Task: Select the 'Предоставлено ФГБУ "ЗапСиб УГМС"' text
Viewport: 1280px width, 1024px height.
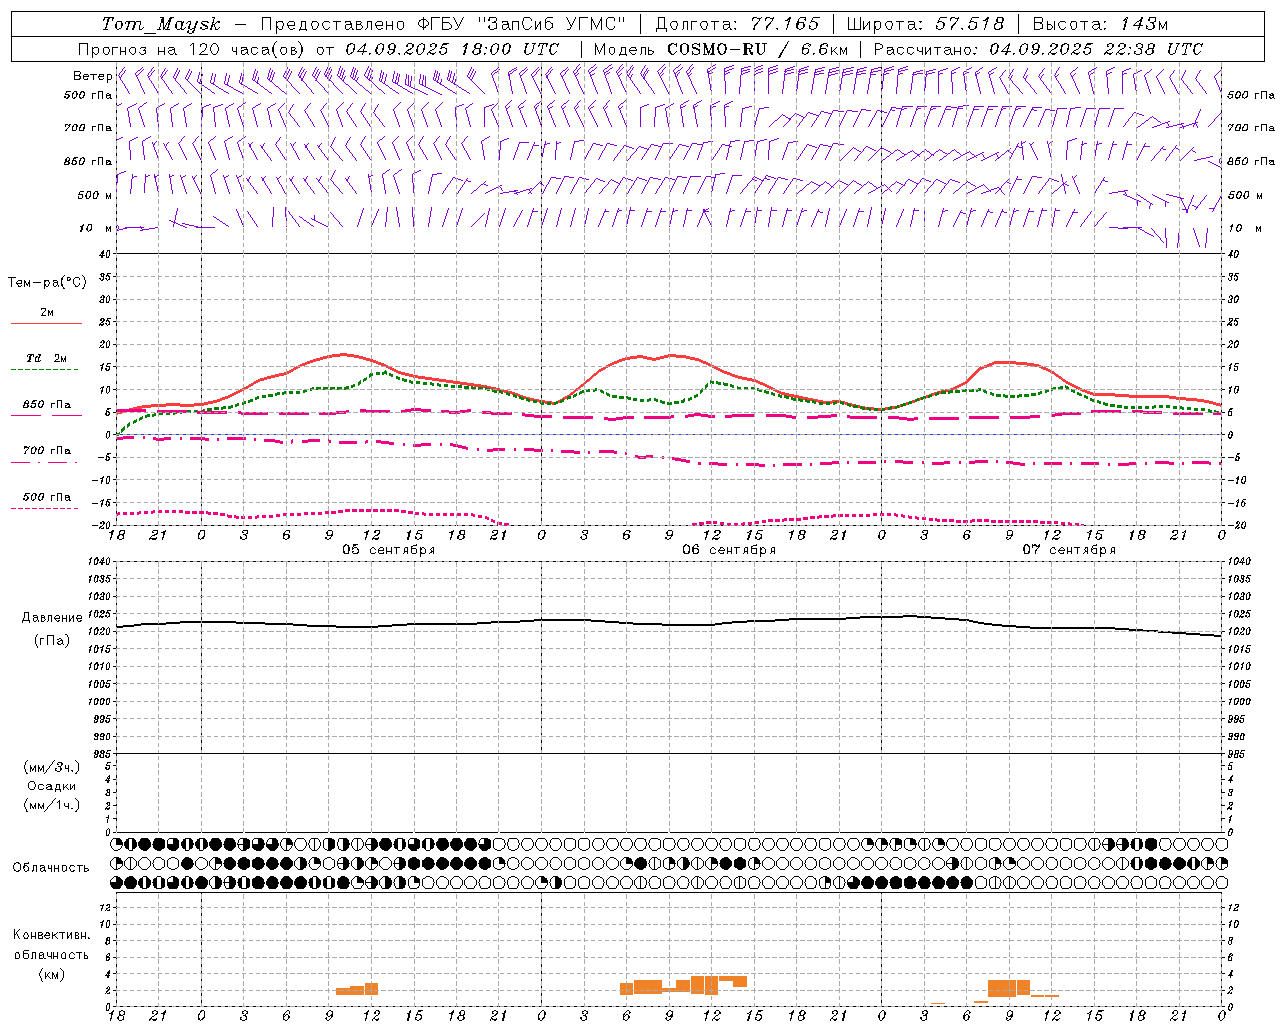Action: pos(443,24)
